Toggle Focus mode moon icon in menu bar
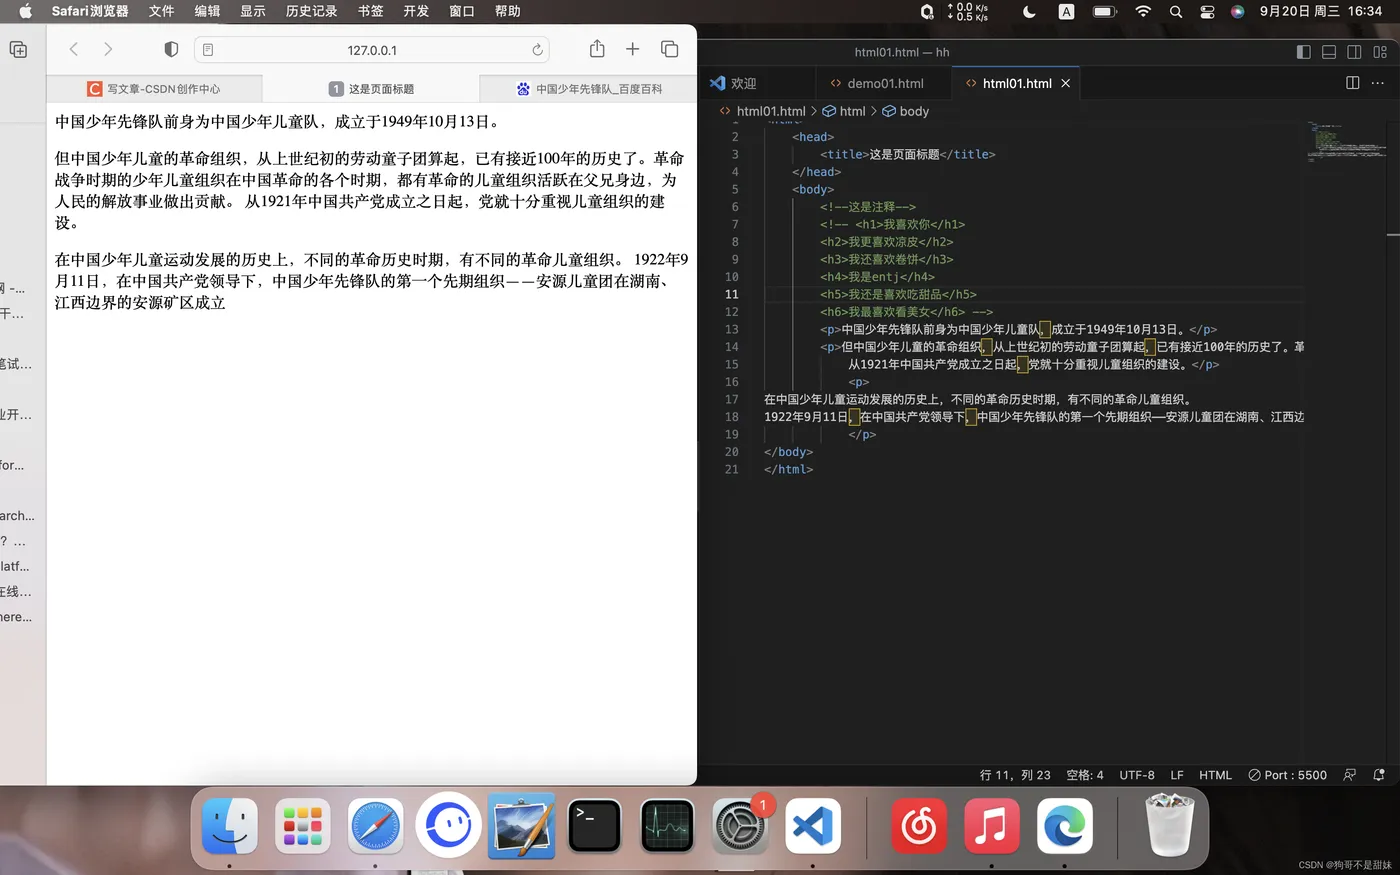 1029,11
